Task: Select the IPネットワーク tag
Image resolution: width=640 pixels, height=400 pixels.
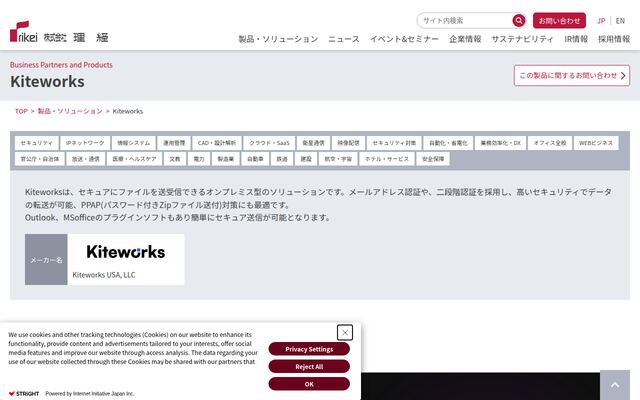Action: (x=85, y=143)
